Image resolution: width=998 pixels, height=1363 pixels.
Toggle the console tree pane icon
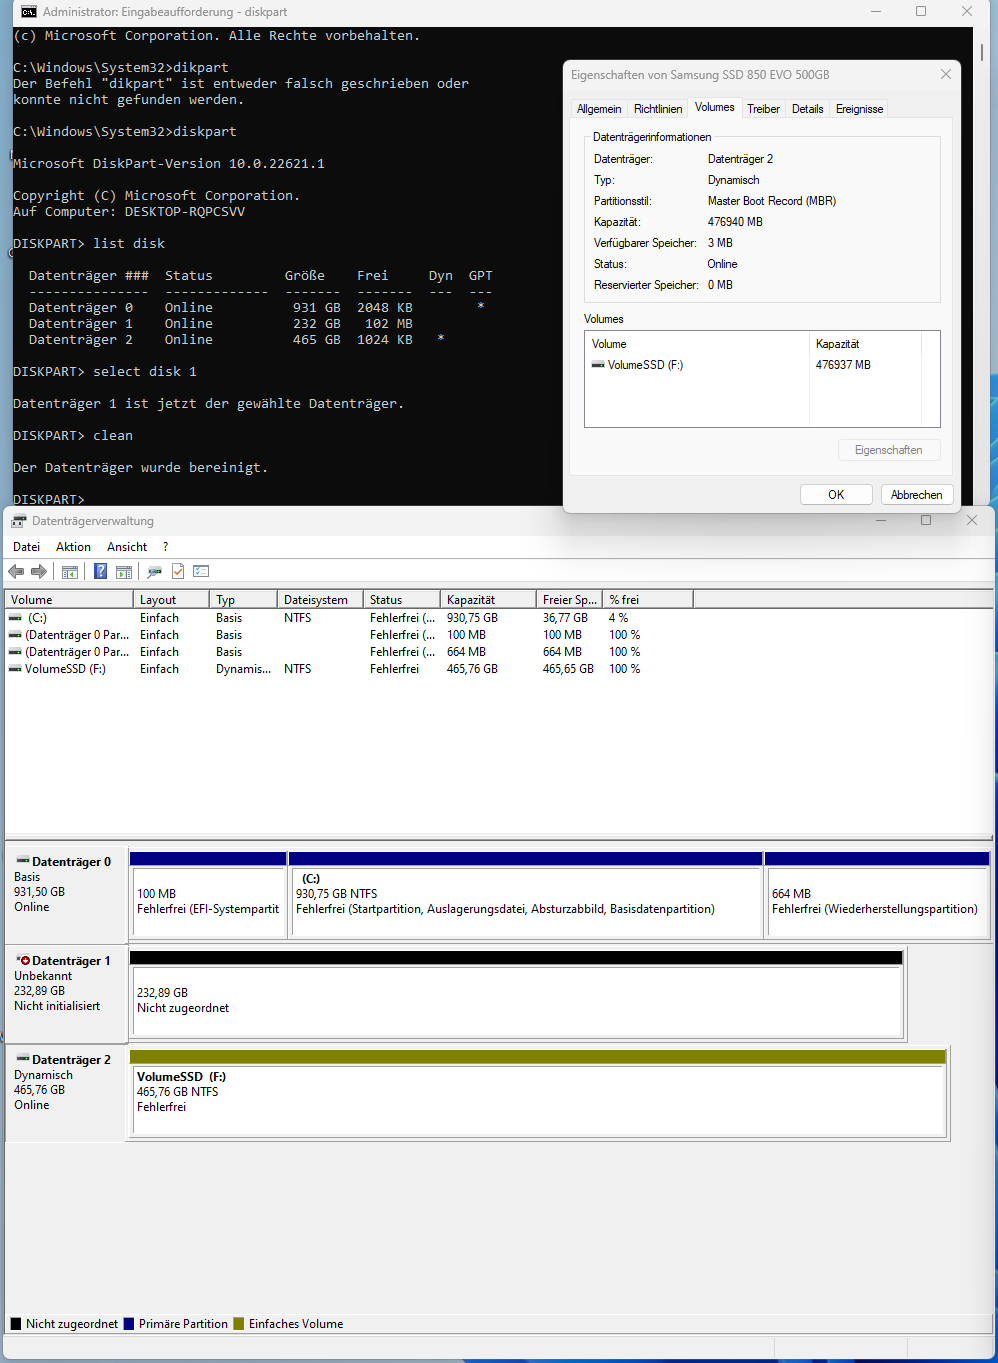69,572
